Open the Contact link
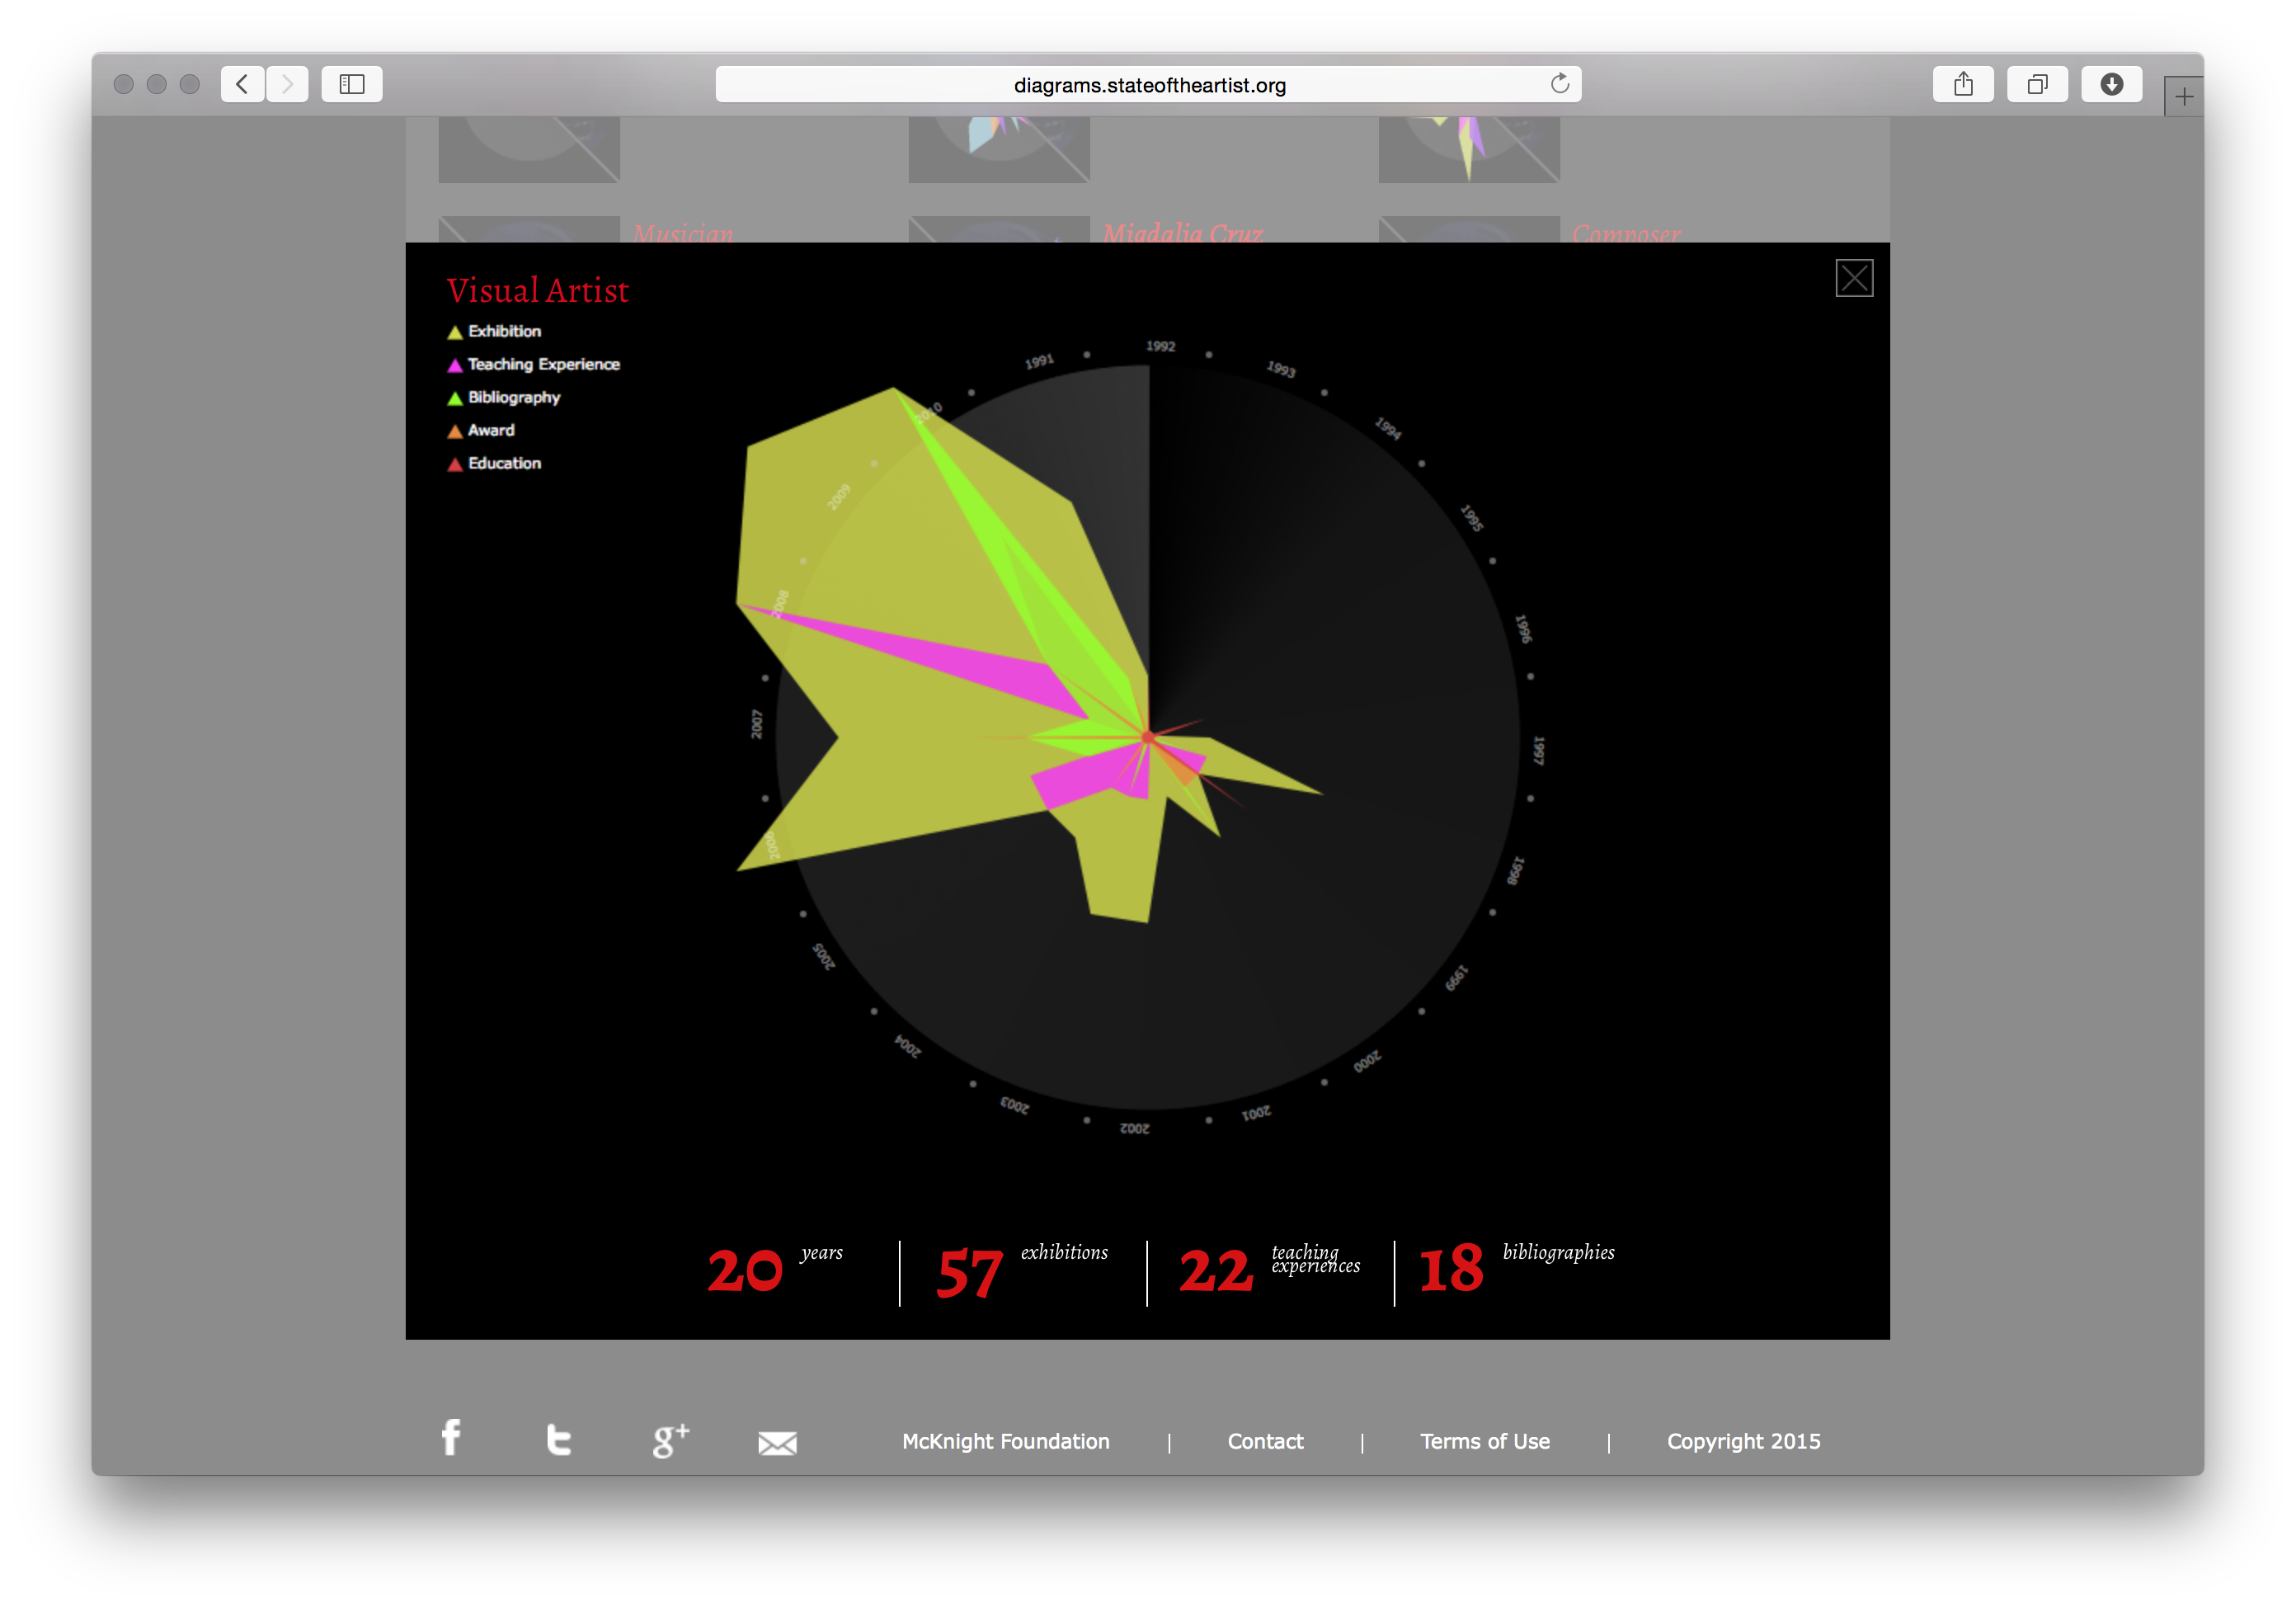2296x1607 pixels. pyautogui.click(x=1265, y=1441)
